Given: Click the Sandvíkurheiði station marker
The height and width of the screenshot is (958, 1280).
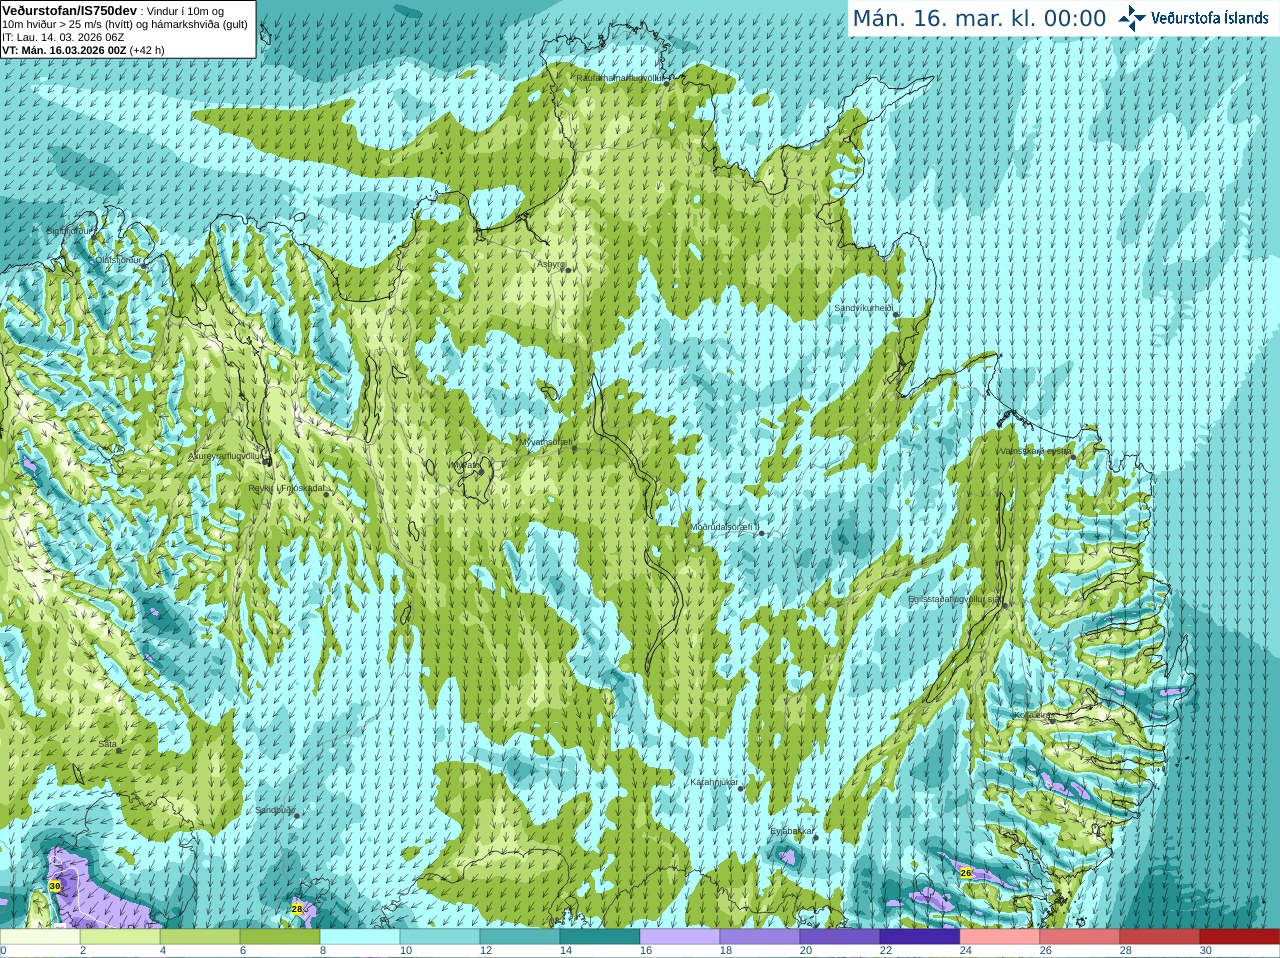Looking at the screenshot, I should click(x=896, y=315).
